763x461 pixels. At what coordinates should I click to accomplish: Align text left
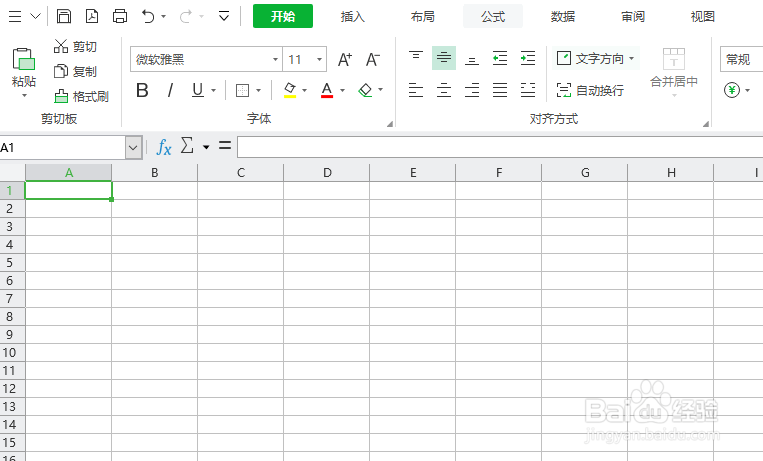[x=416, y=90]
